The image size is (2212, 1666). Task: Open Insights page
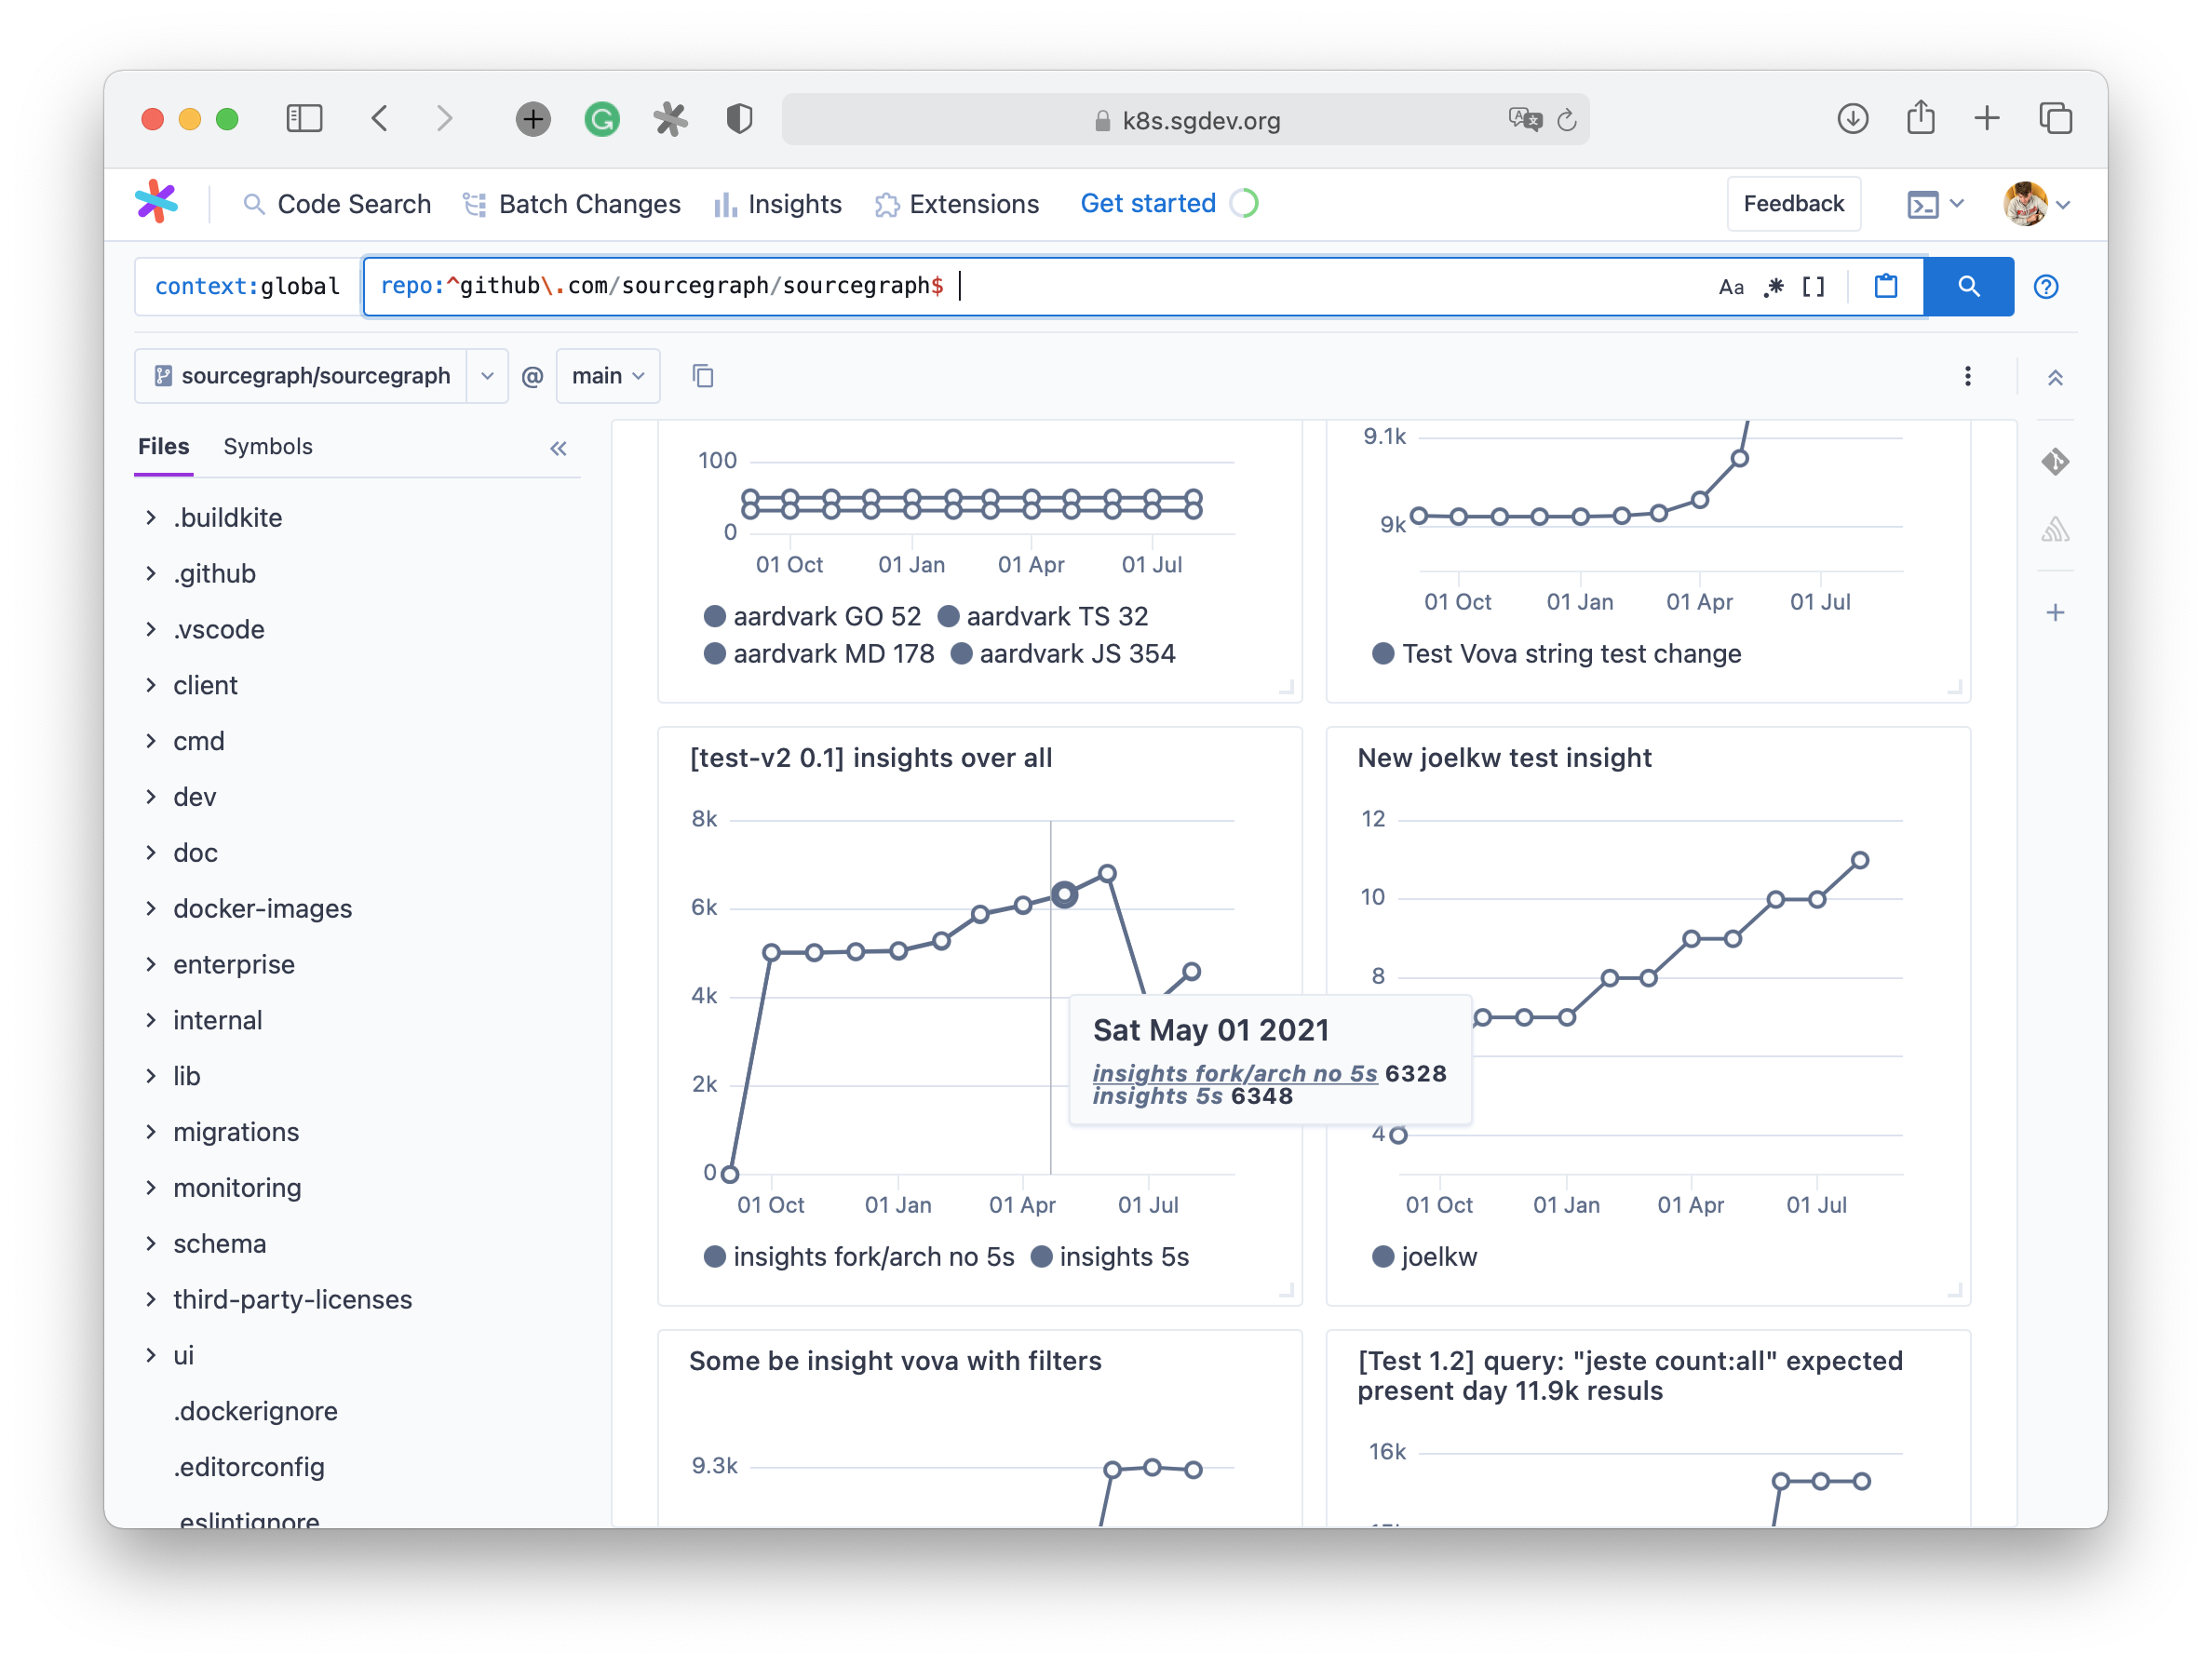click(x=778, y=204)
